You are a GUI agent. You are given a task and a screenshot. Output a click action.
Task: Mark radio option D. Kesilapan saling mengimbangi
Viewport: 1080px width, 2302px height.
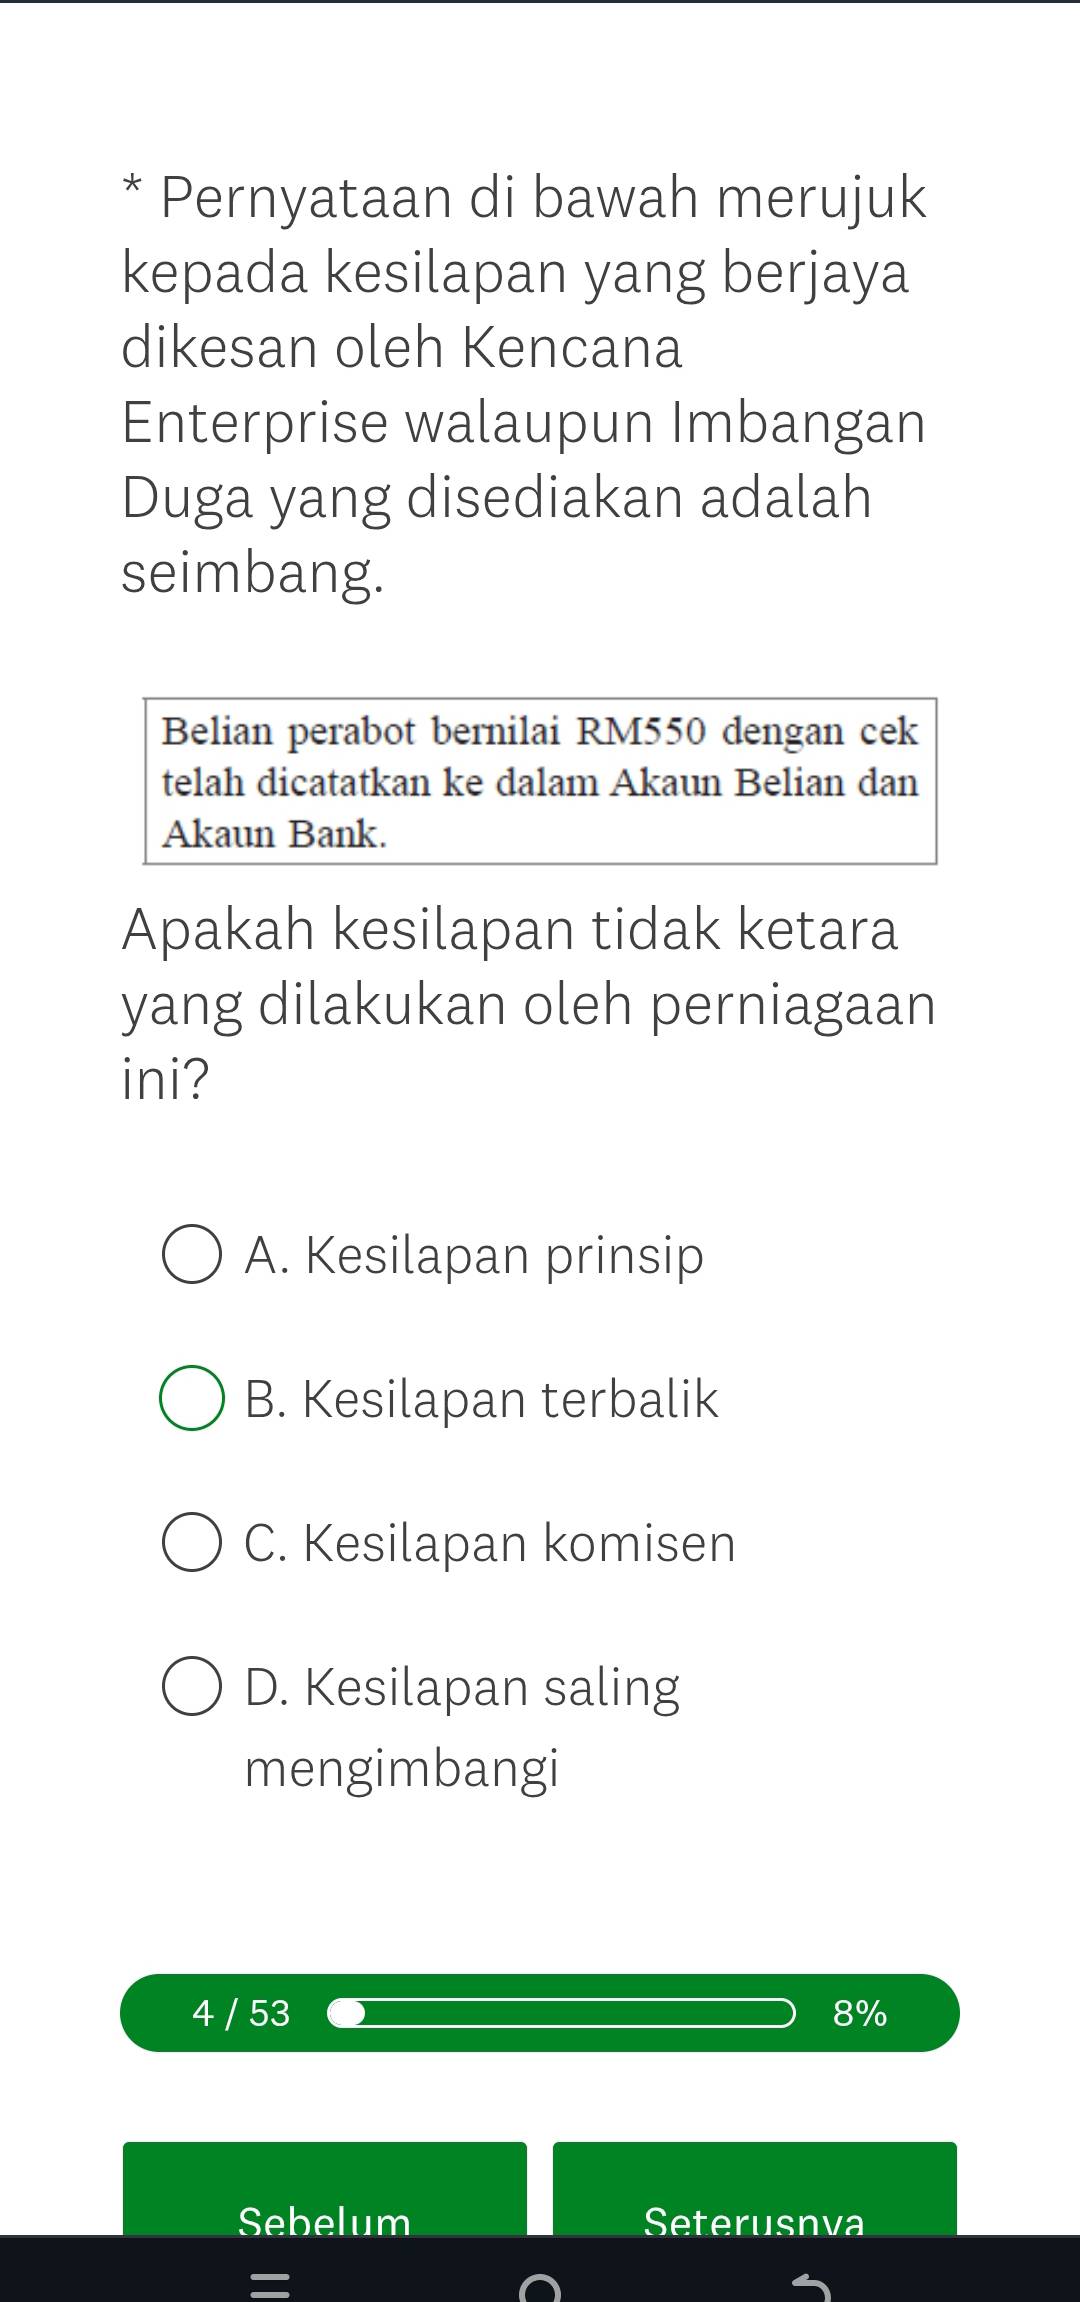(x=191, y=1687)
